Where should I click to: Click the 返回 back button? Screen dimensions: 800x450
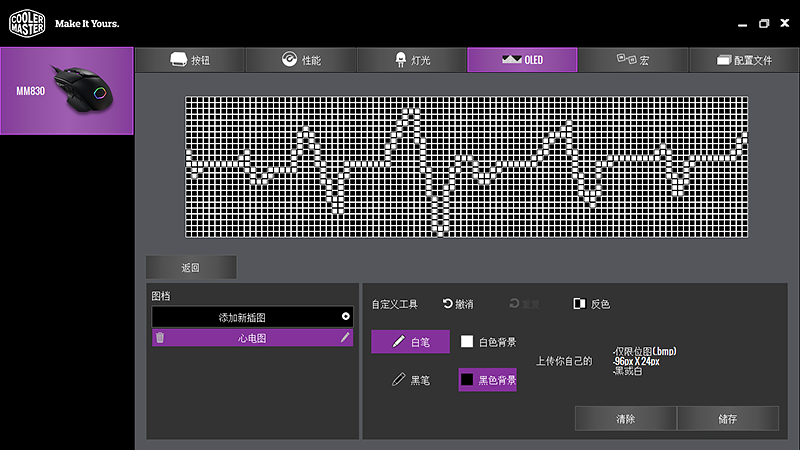click(191, 267)
